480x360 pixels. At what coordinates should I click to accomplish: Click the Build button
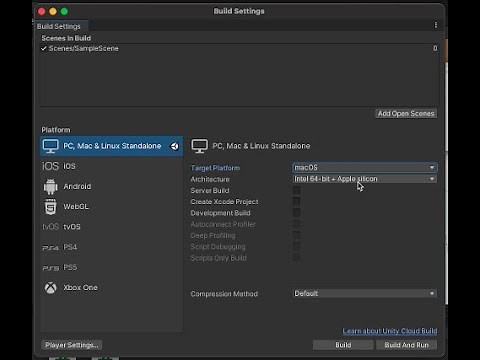click(x=343, y=345)
